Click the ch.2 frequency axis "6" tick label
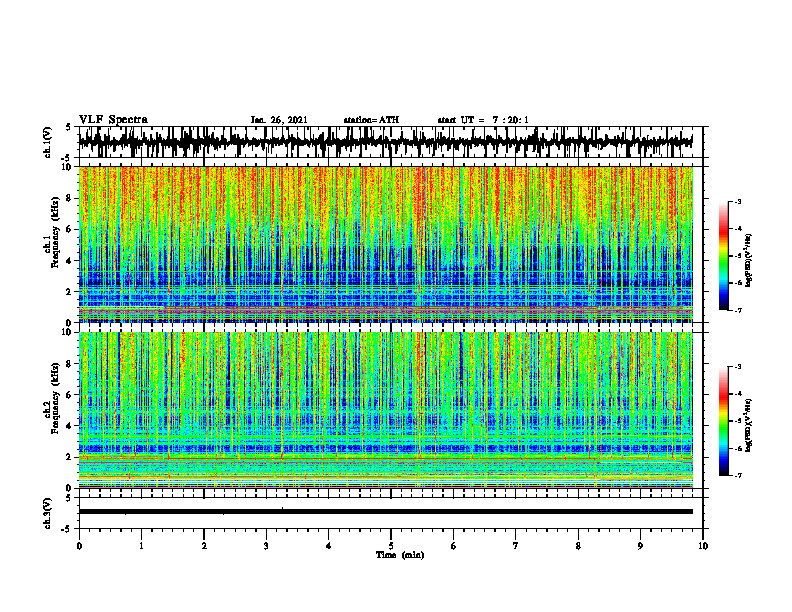792x612 pixels. [71, 395]
